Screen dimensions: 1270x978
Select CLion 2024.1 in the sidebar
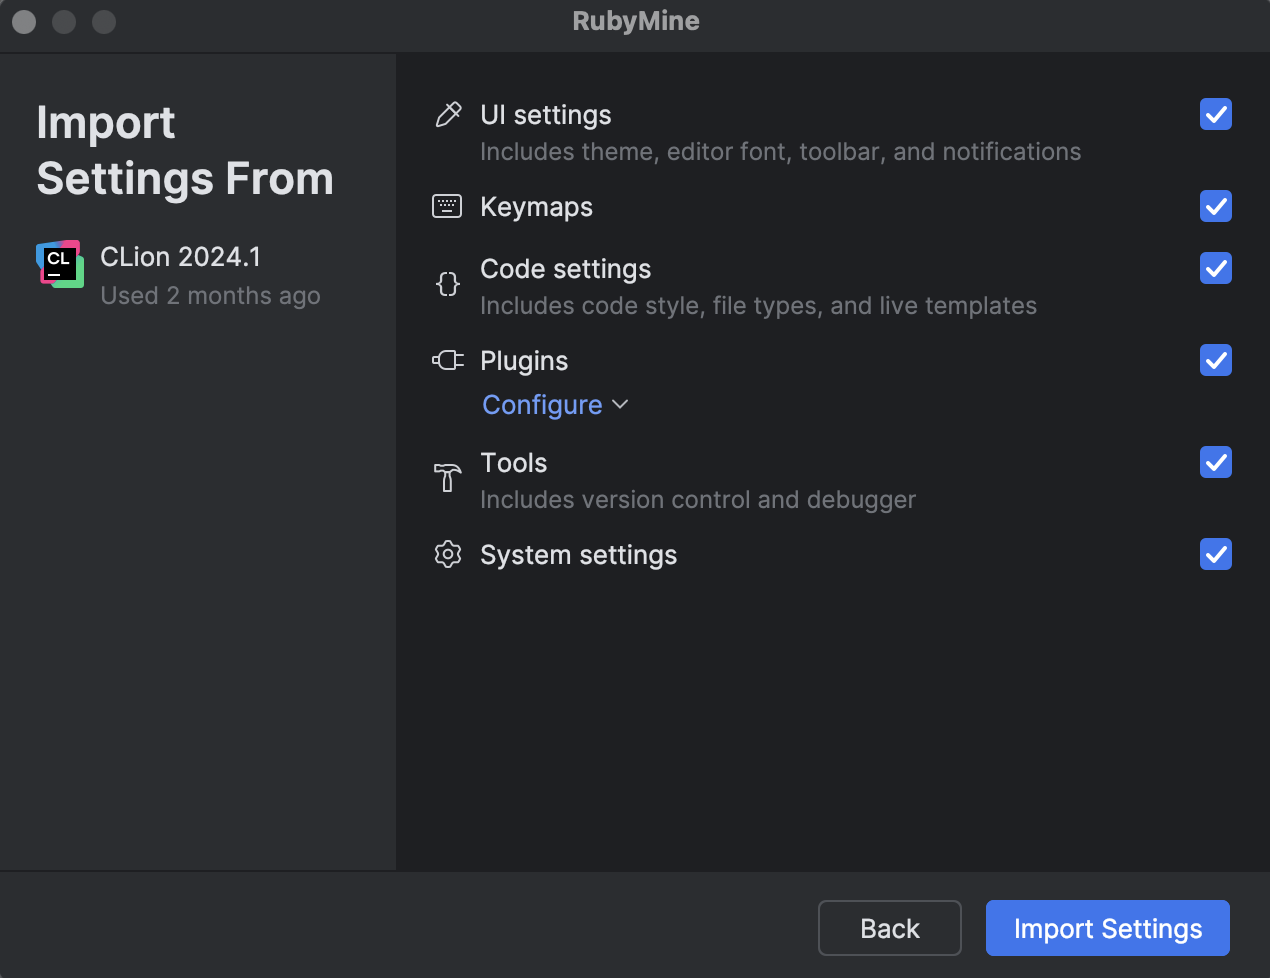click(180, 257)
